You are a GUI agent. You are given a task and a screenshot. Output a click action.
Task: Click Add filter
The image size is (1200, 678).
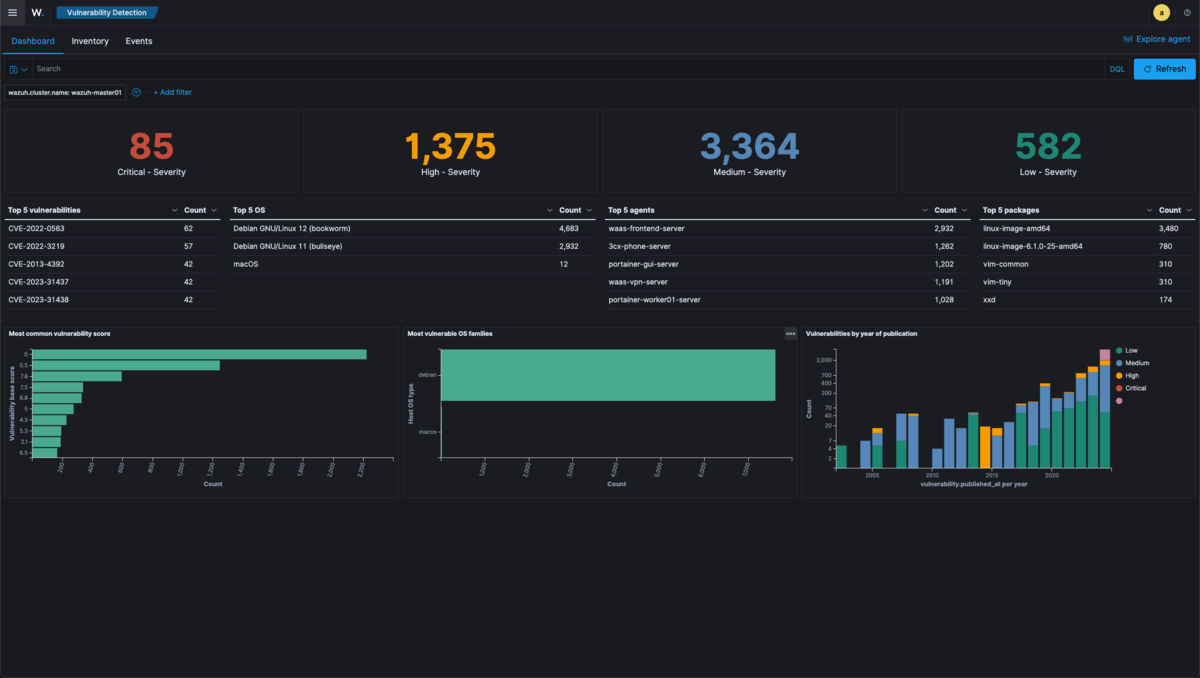pyautogui.click(x=172, y=92)
